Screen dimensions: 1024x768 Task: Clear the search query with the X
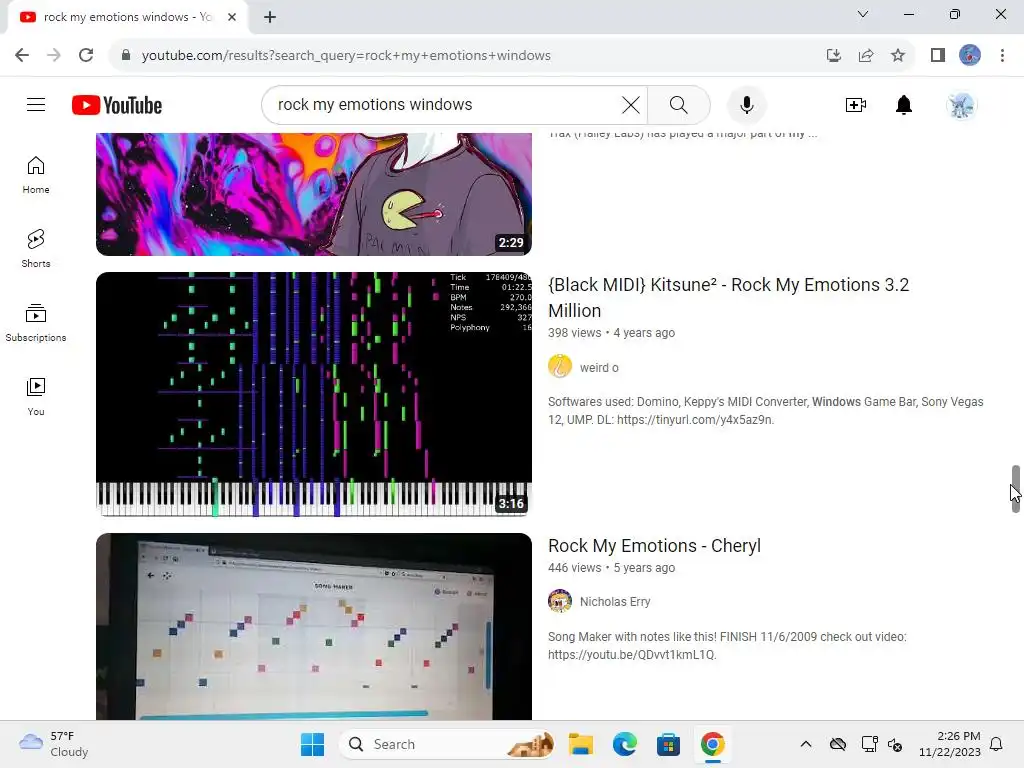click(631, 104)
